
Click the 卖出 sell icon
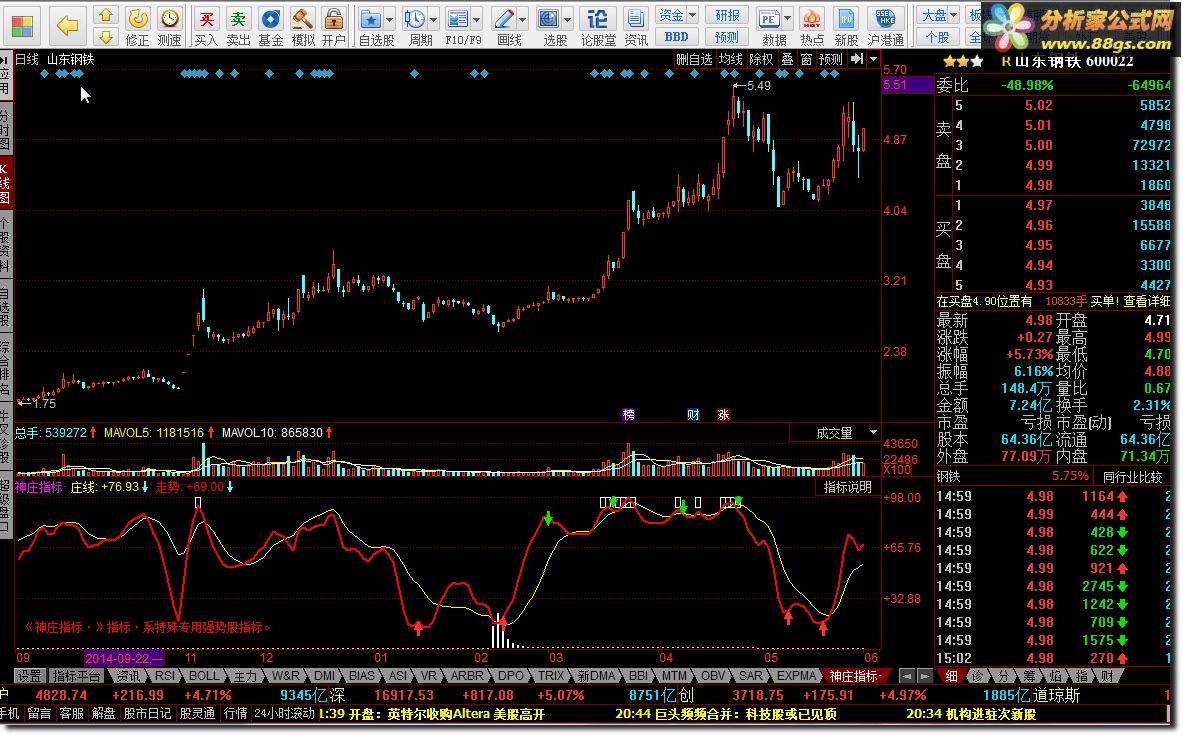coord(238,18)
